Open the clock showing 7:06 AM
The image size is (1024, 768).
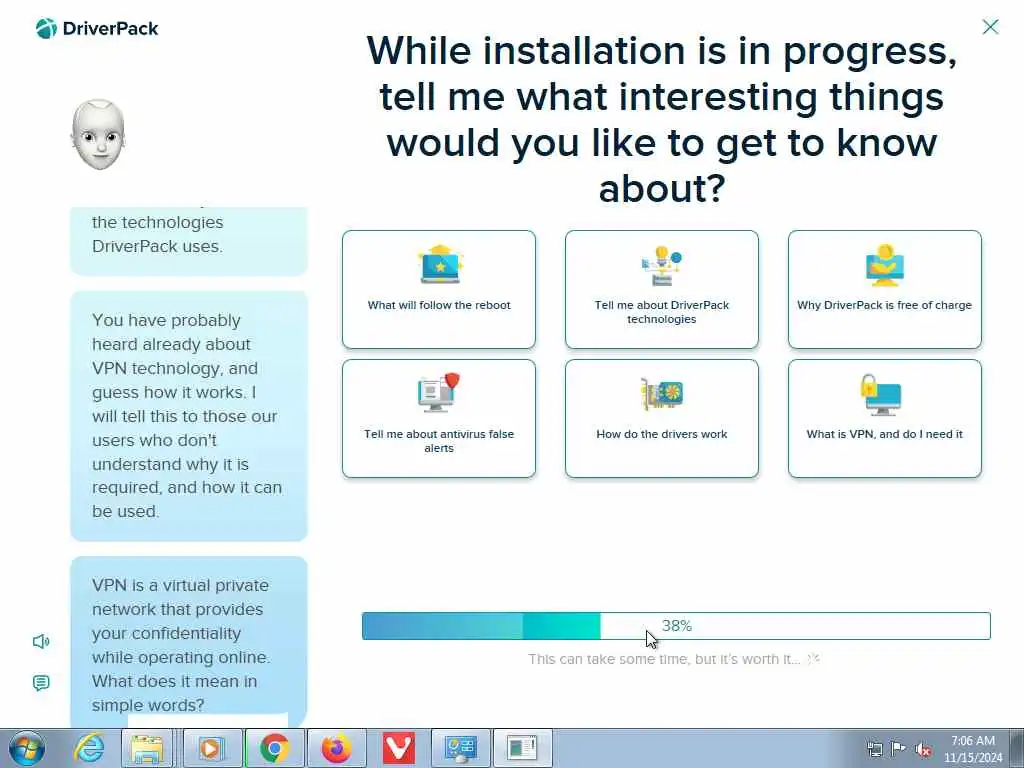click(972, 749)
